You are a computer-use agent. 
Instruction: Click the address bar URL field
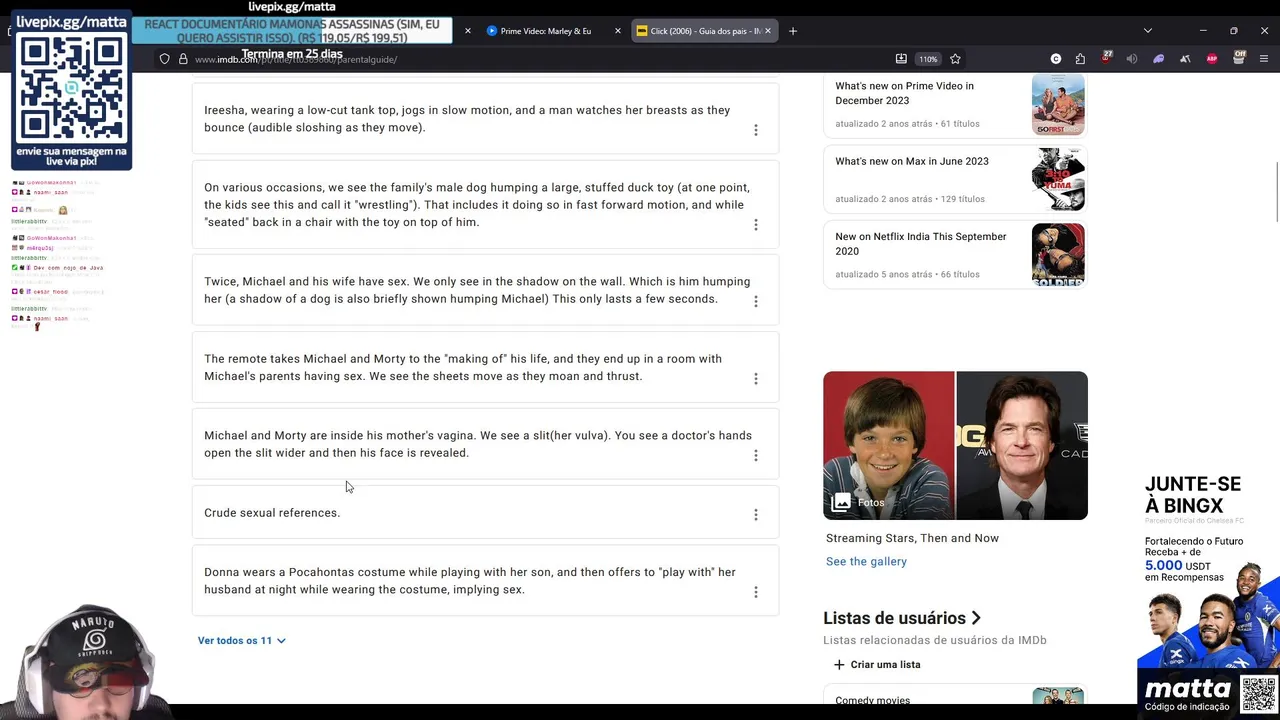pos(540,59)
